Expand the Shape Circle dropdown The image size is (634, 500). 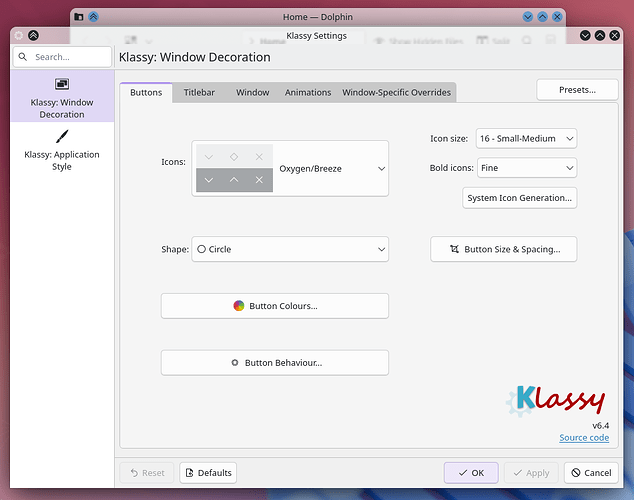(290, 249)
